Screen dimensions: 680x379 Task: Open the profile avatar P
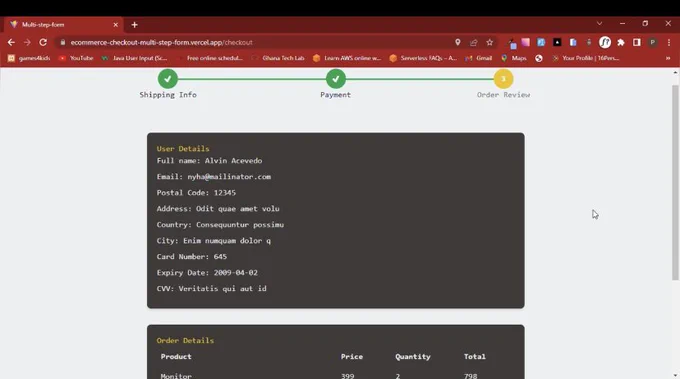tap(652, 42)
